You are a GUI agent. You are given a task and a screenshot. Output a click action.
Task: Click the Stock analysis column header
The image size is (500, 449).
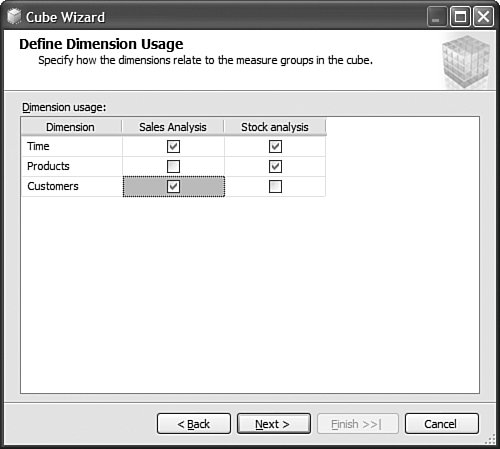point(275,127)
